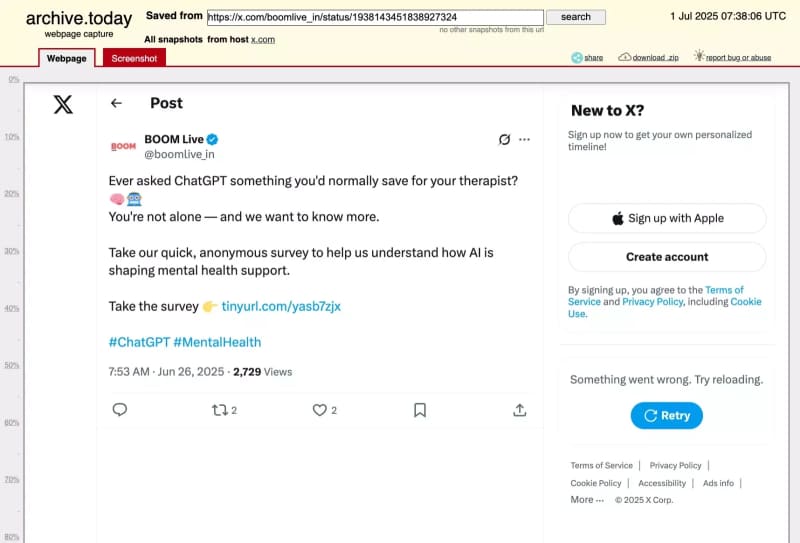Click the archive download .zip icon
800x543 pixels.
(626, 58)
